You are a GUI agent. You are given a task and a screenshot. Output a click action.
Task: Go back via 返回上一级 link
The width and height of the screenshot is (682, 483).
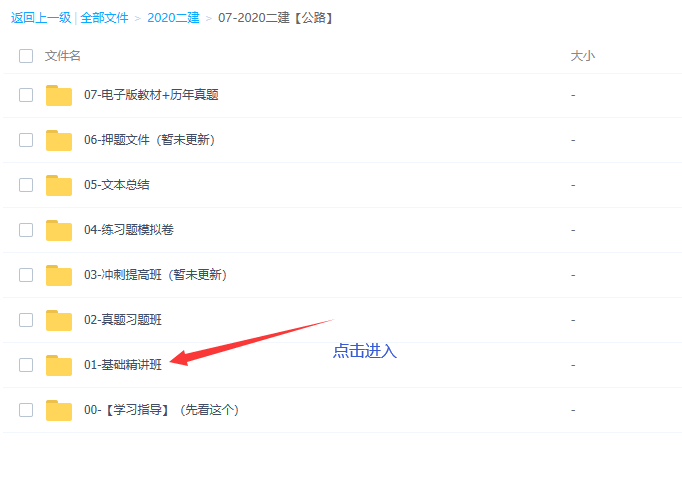click(x=41, y=18)
